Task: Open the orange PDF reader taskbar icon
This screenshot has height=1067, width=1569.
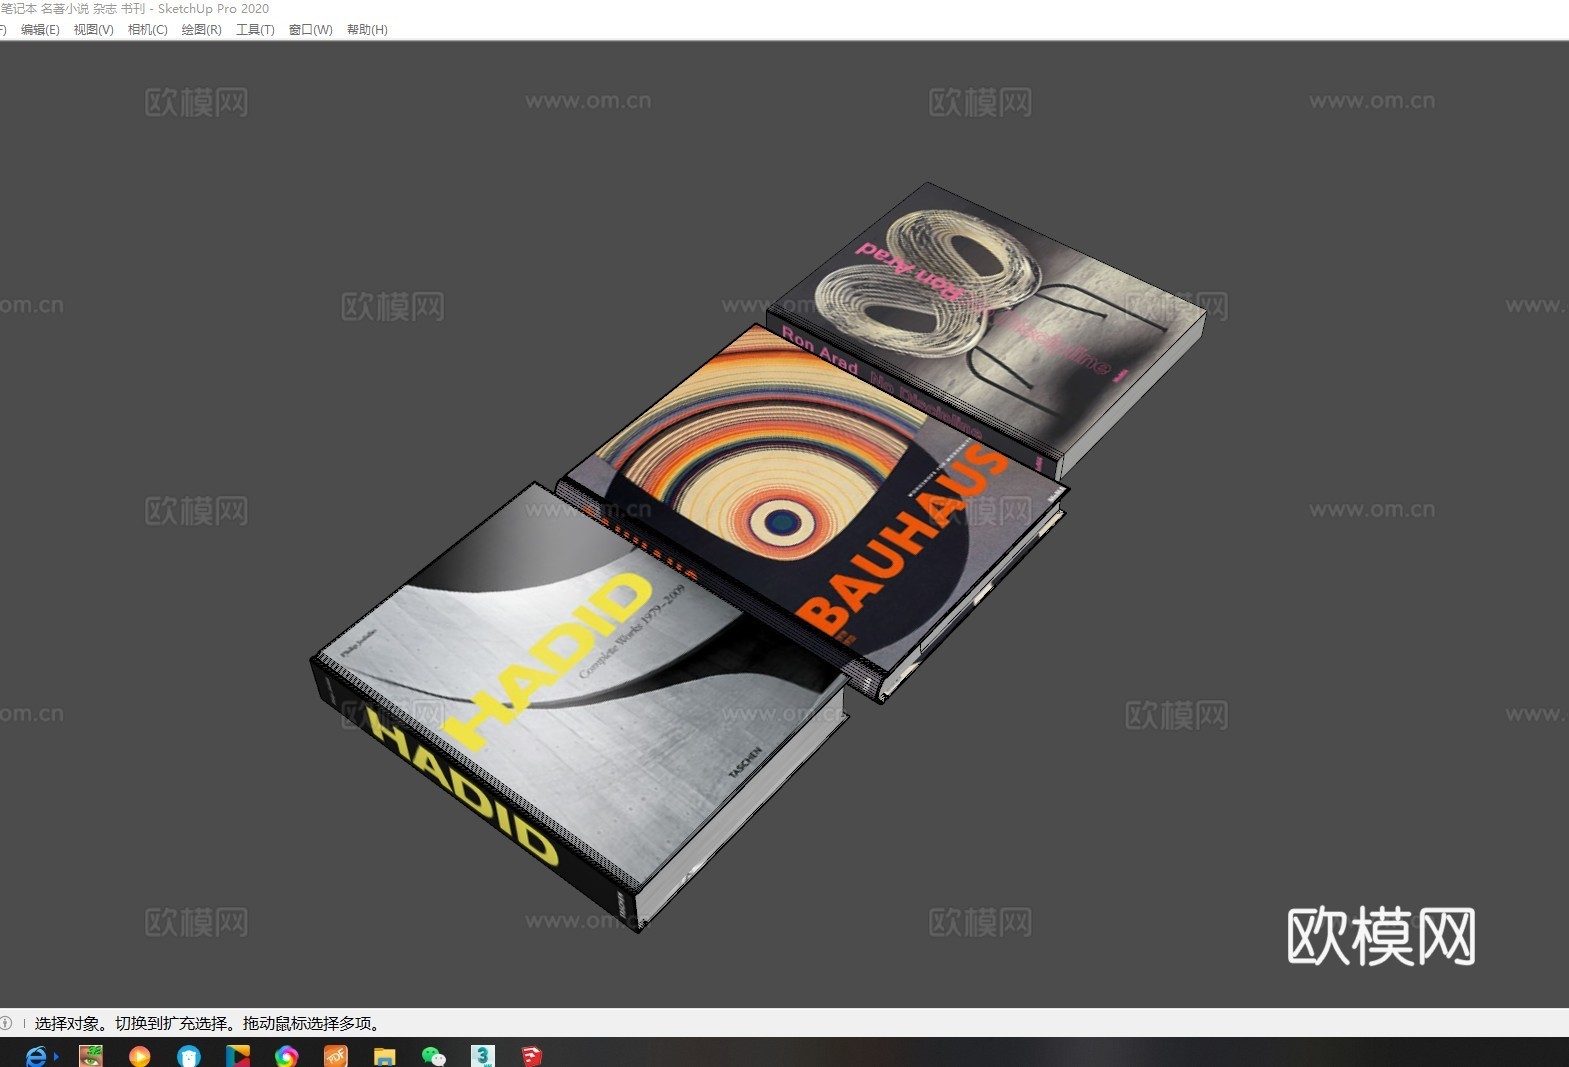Action: (335, 1056)
